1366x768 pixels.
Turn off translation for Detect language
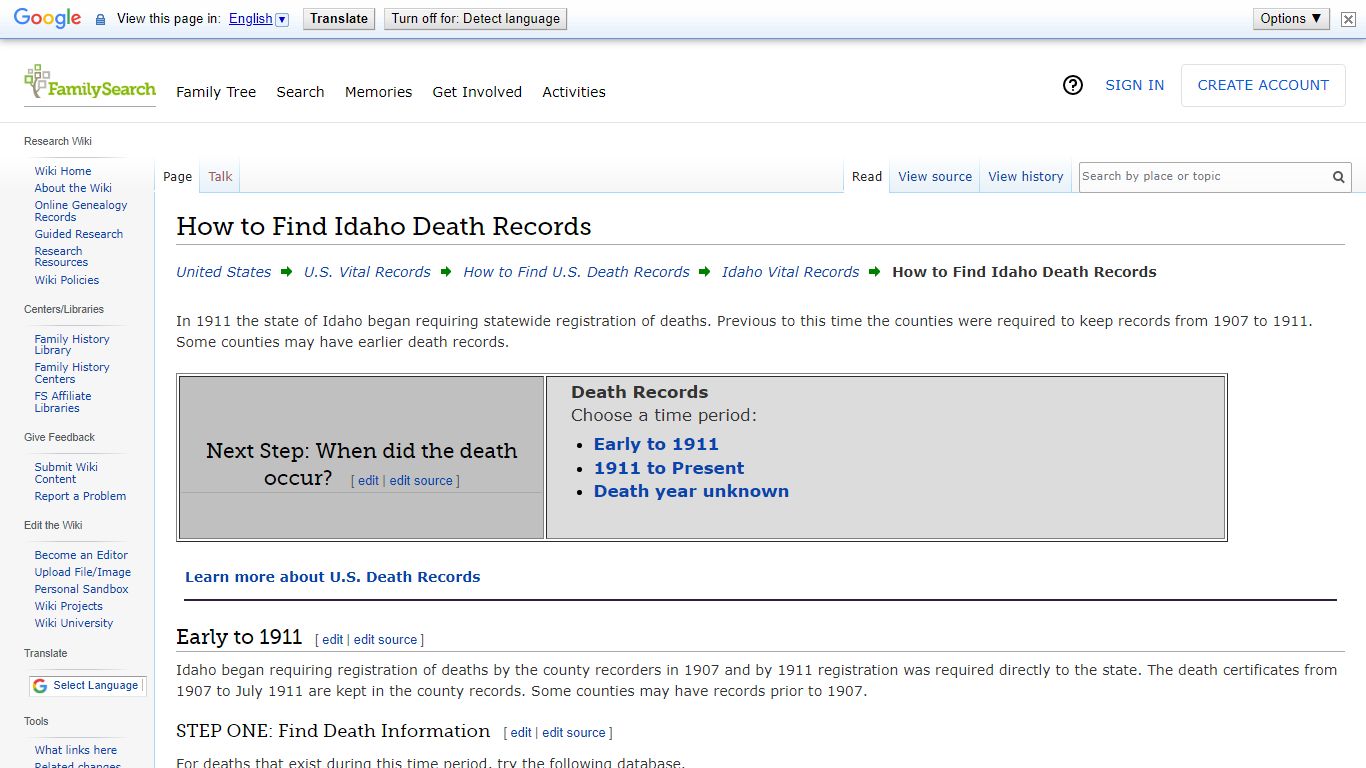(476, 18)
